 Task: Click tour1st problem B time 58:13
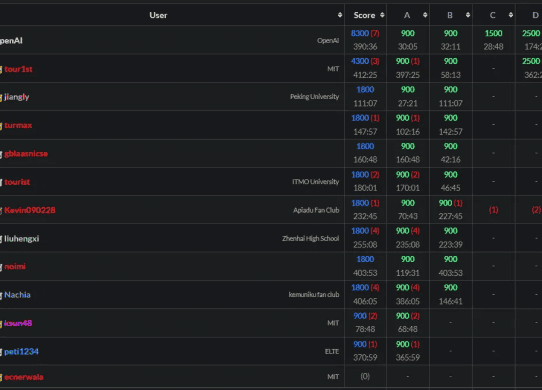tap(450, 75)
